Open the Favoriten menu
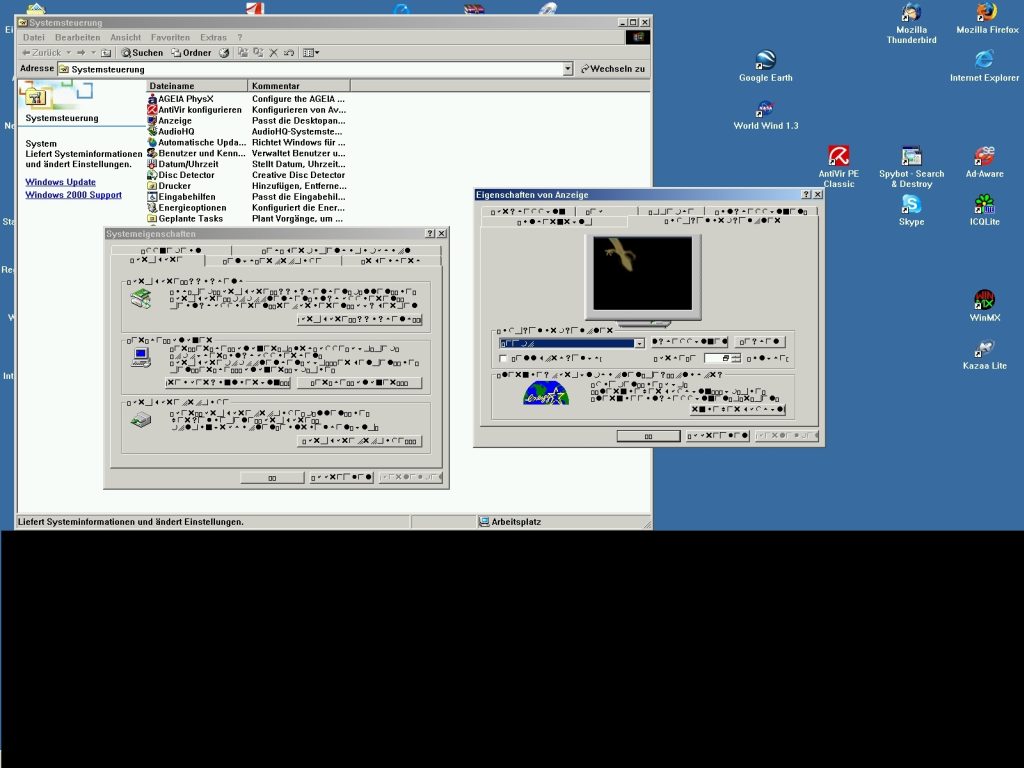This screenshot has height=768, width=1024. 170,37
